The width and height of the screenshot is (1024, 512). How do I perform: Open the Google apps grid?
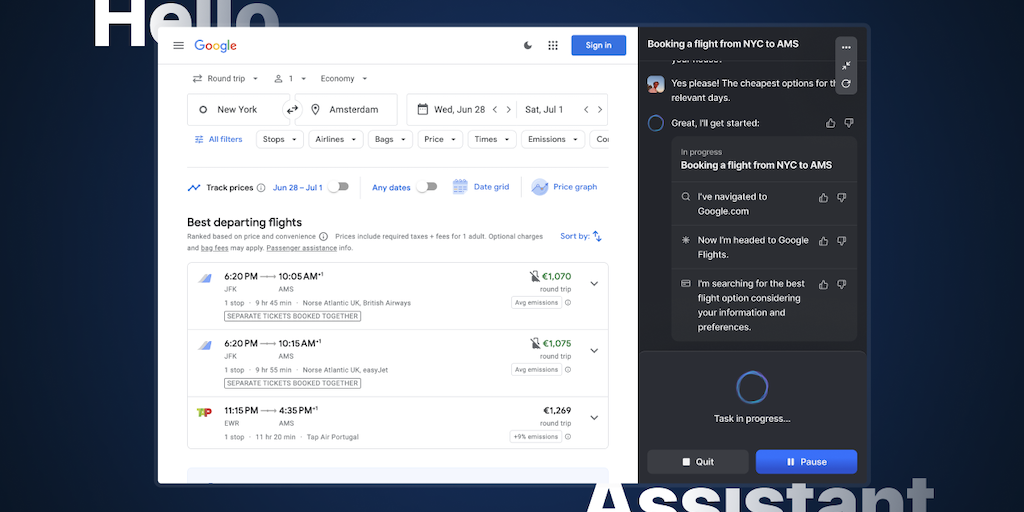[x=553, y=45]
